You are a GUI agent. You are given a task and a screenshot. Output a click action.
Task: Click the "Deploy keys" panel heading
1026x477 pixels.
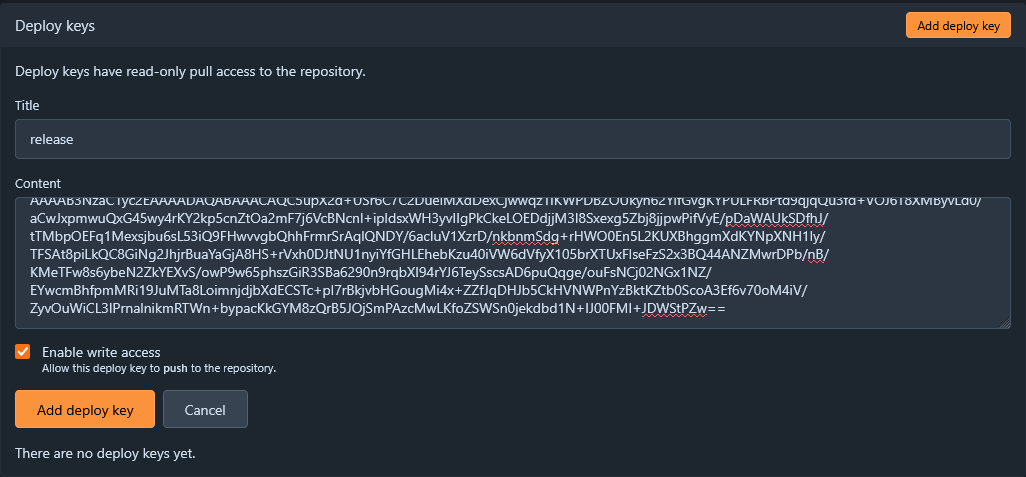point(55,26)
